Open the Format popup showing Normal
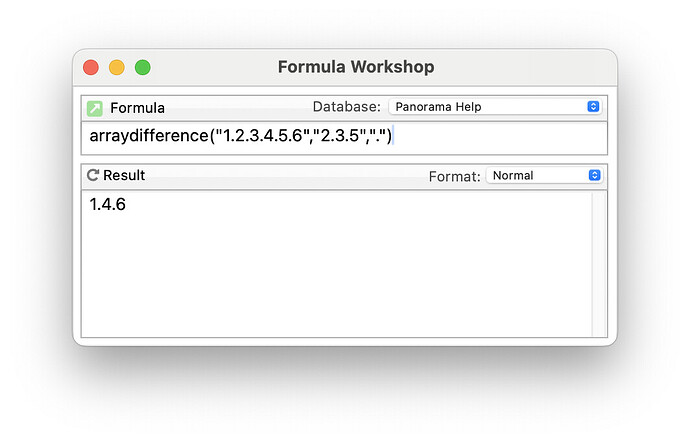 click(x=545, y=175)
